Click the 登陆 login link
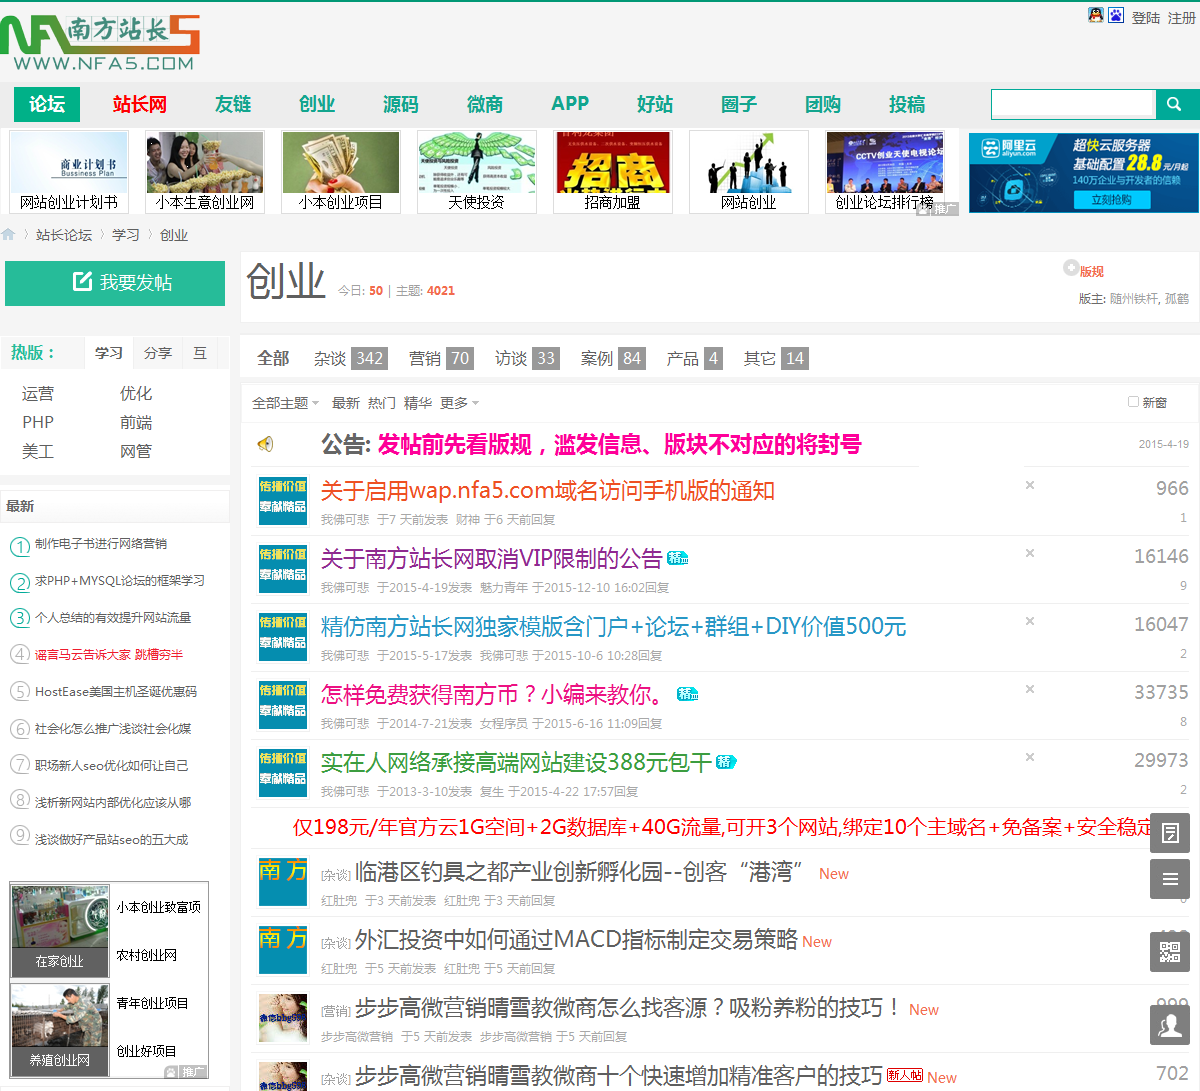Viewport: 1200px width, 1091px height. (x=1145, y=17)
